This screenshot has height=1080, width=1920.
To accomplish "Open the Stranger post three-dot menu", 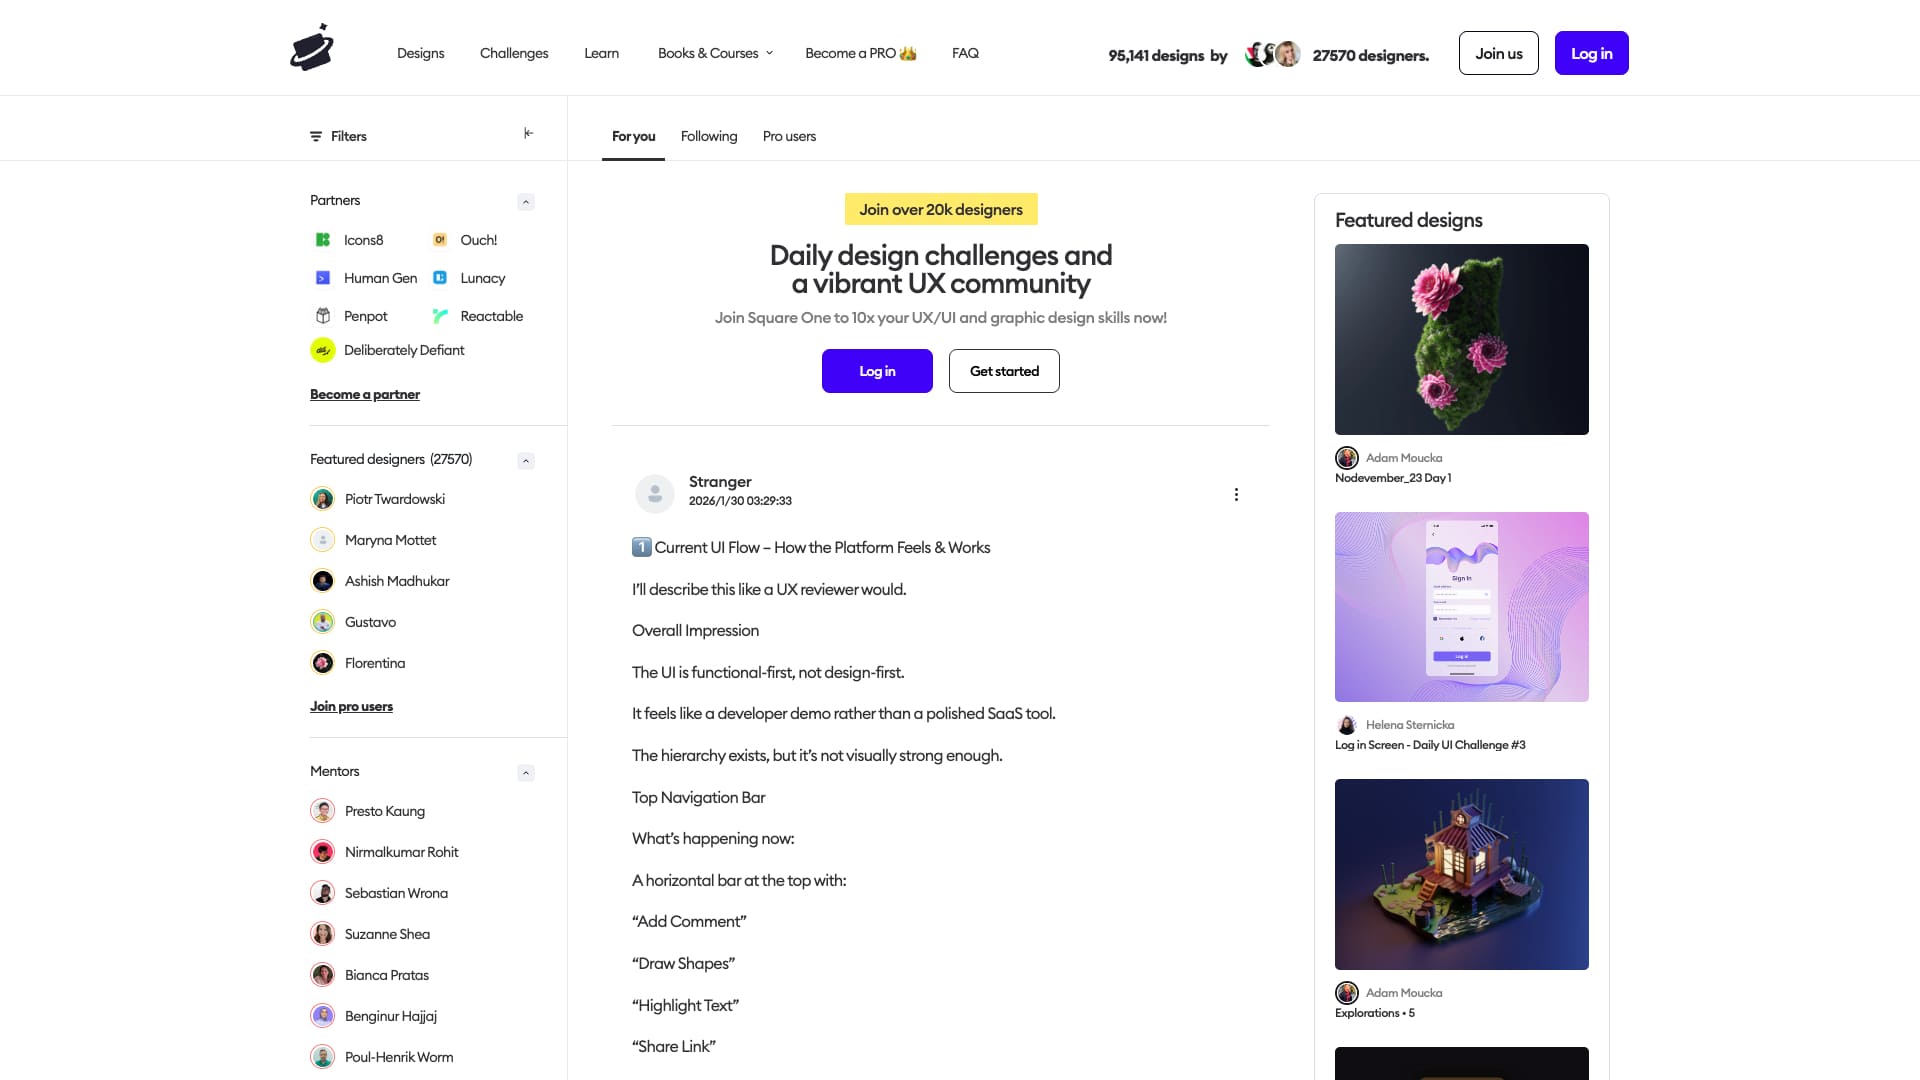I will [x=1236, y=495].
